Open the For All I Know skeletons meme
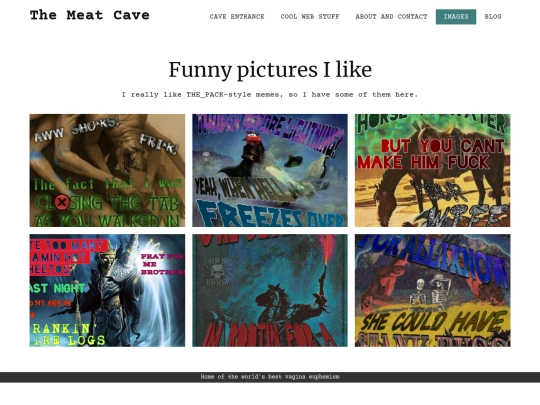This screenshot has width=540, height=405. [x=433, y=290]
